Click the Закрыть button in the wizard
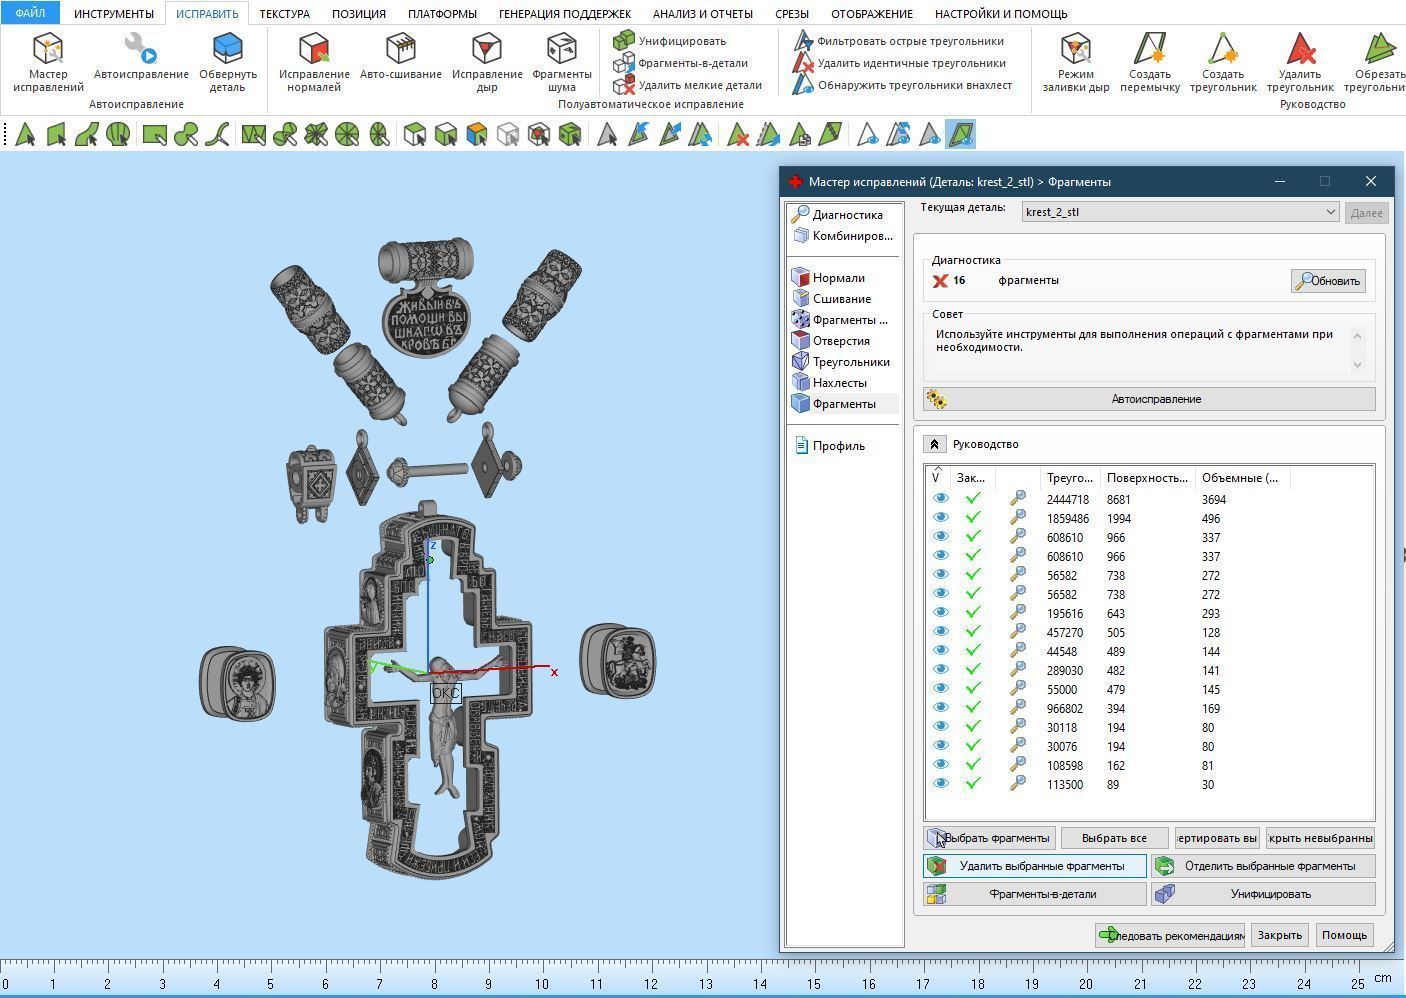Screen dimensions: 1406x998 (1279, 935)
